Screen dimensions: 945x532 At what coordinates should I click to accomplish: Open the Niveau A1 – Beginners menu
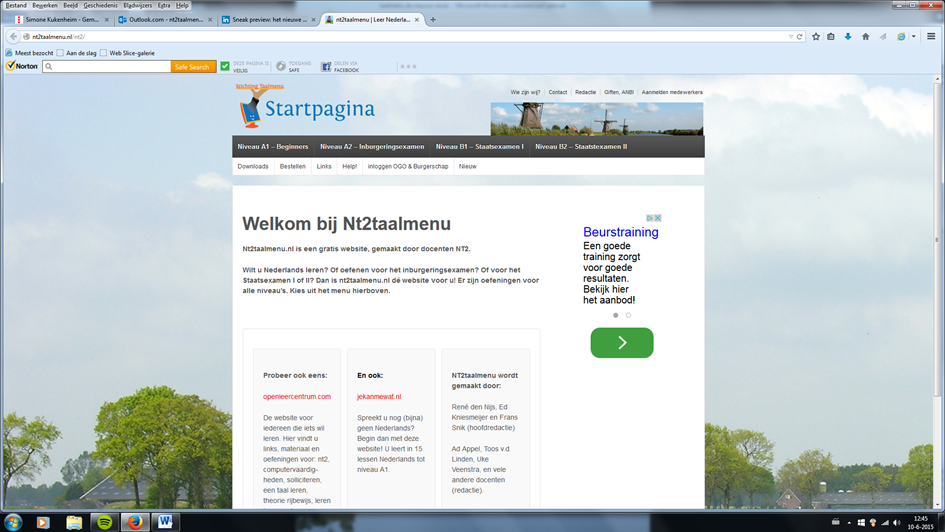point(272,147)
